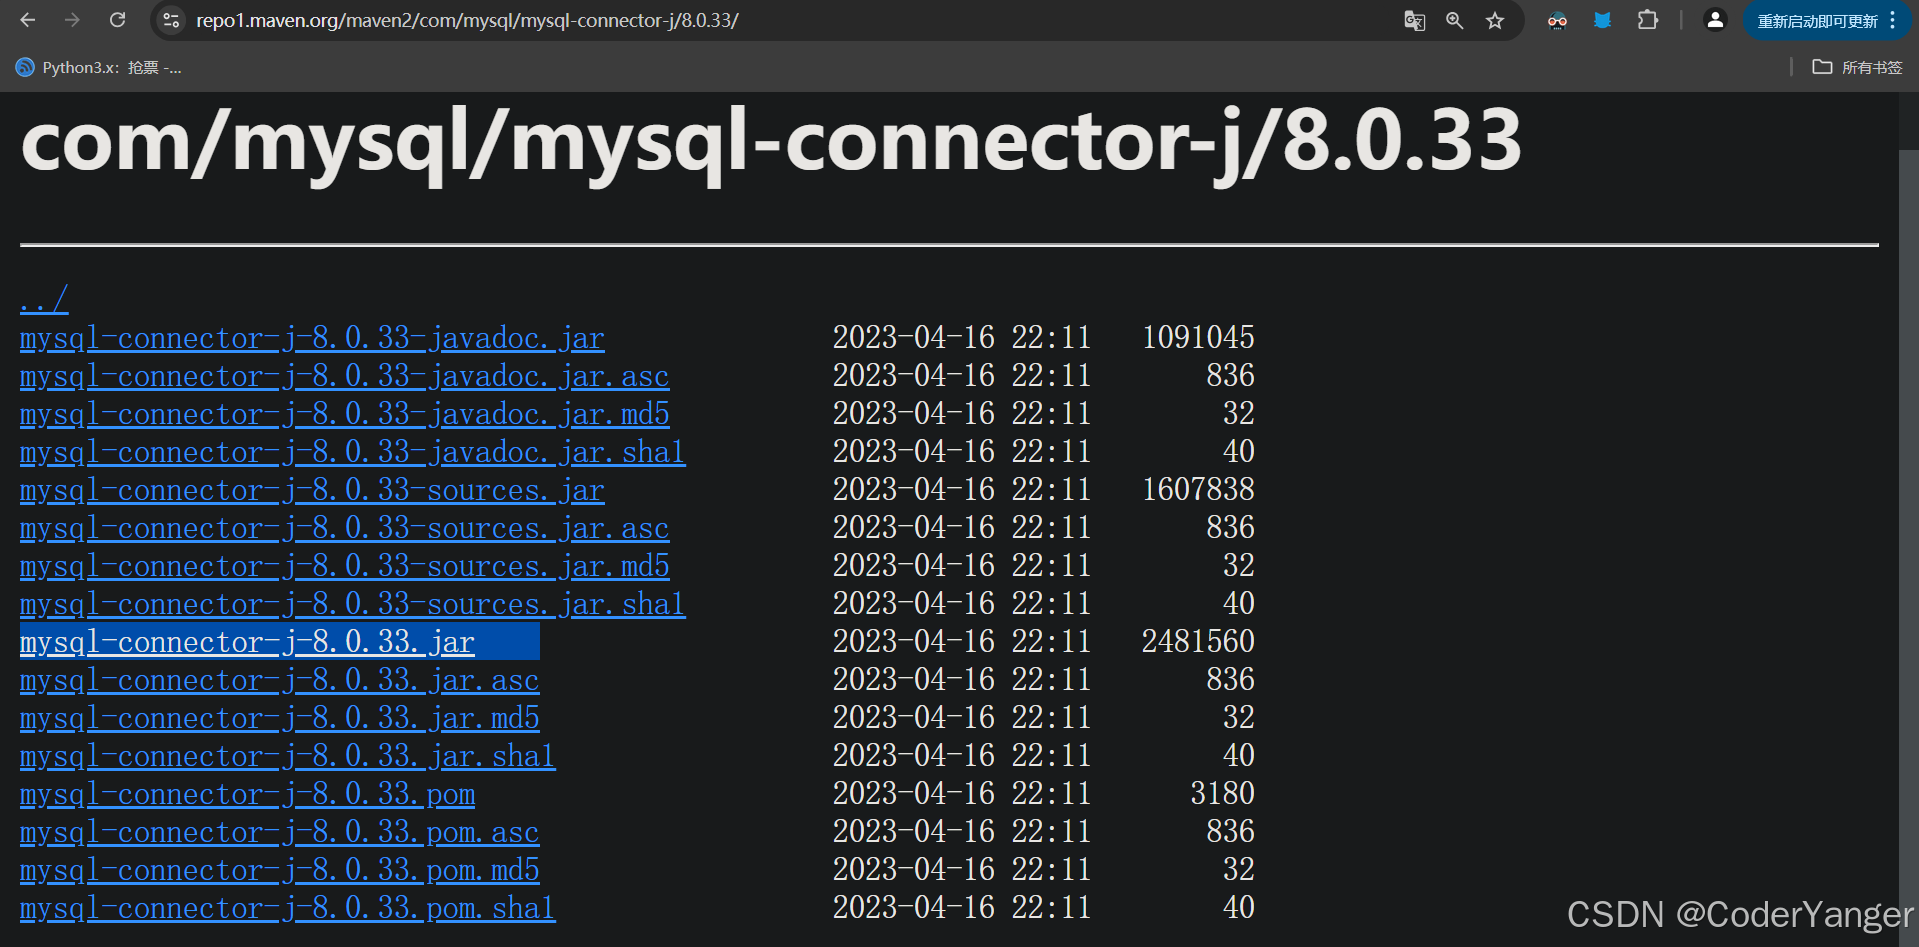Viewport: 1919px width, 947px height.
Task: Bookmark this page with the star icon
Action: (1495, 21)
